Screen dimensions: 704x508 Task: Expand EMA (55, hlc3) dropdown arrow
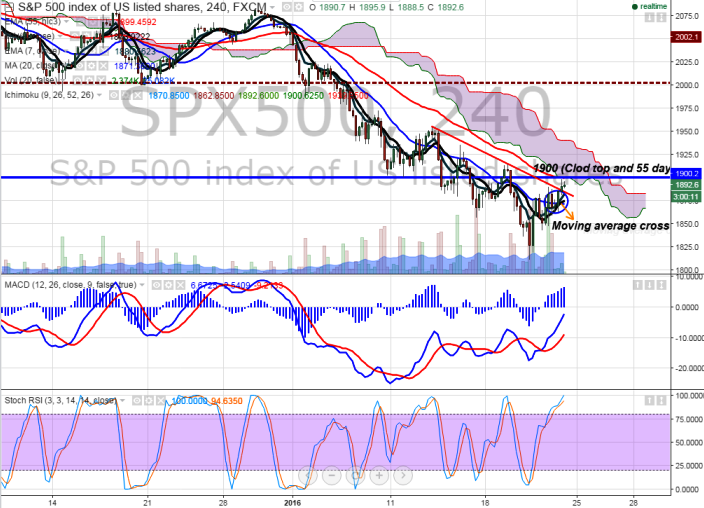pyautogui.click(x=66, y=22)
